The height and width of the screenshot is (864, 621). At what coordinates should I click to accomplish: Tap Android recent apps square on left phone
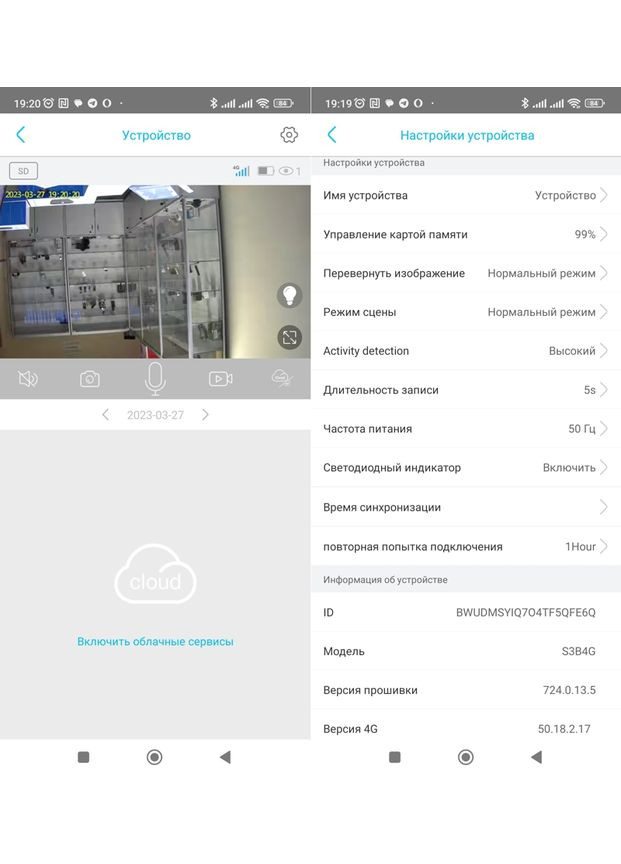coord(84,757)
